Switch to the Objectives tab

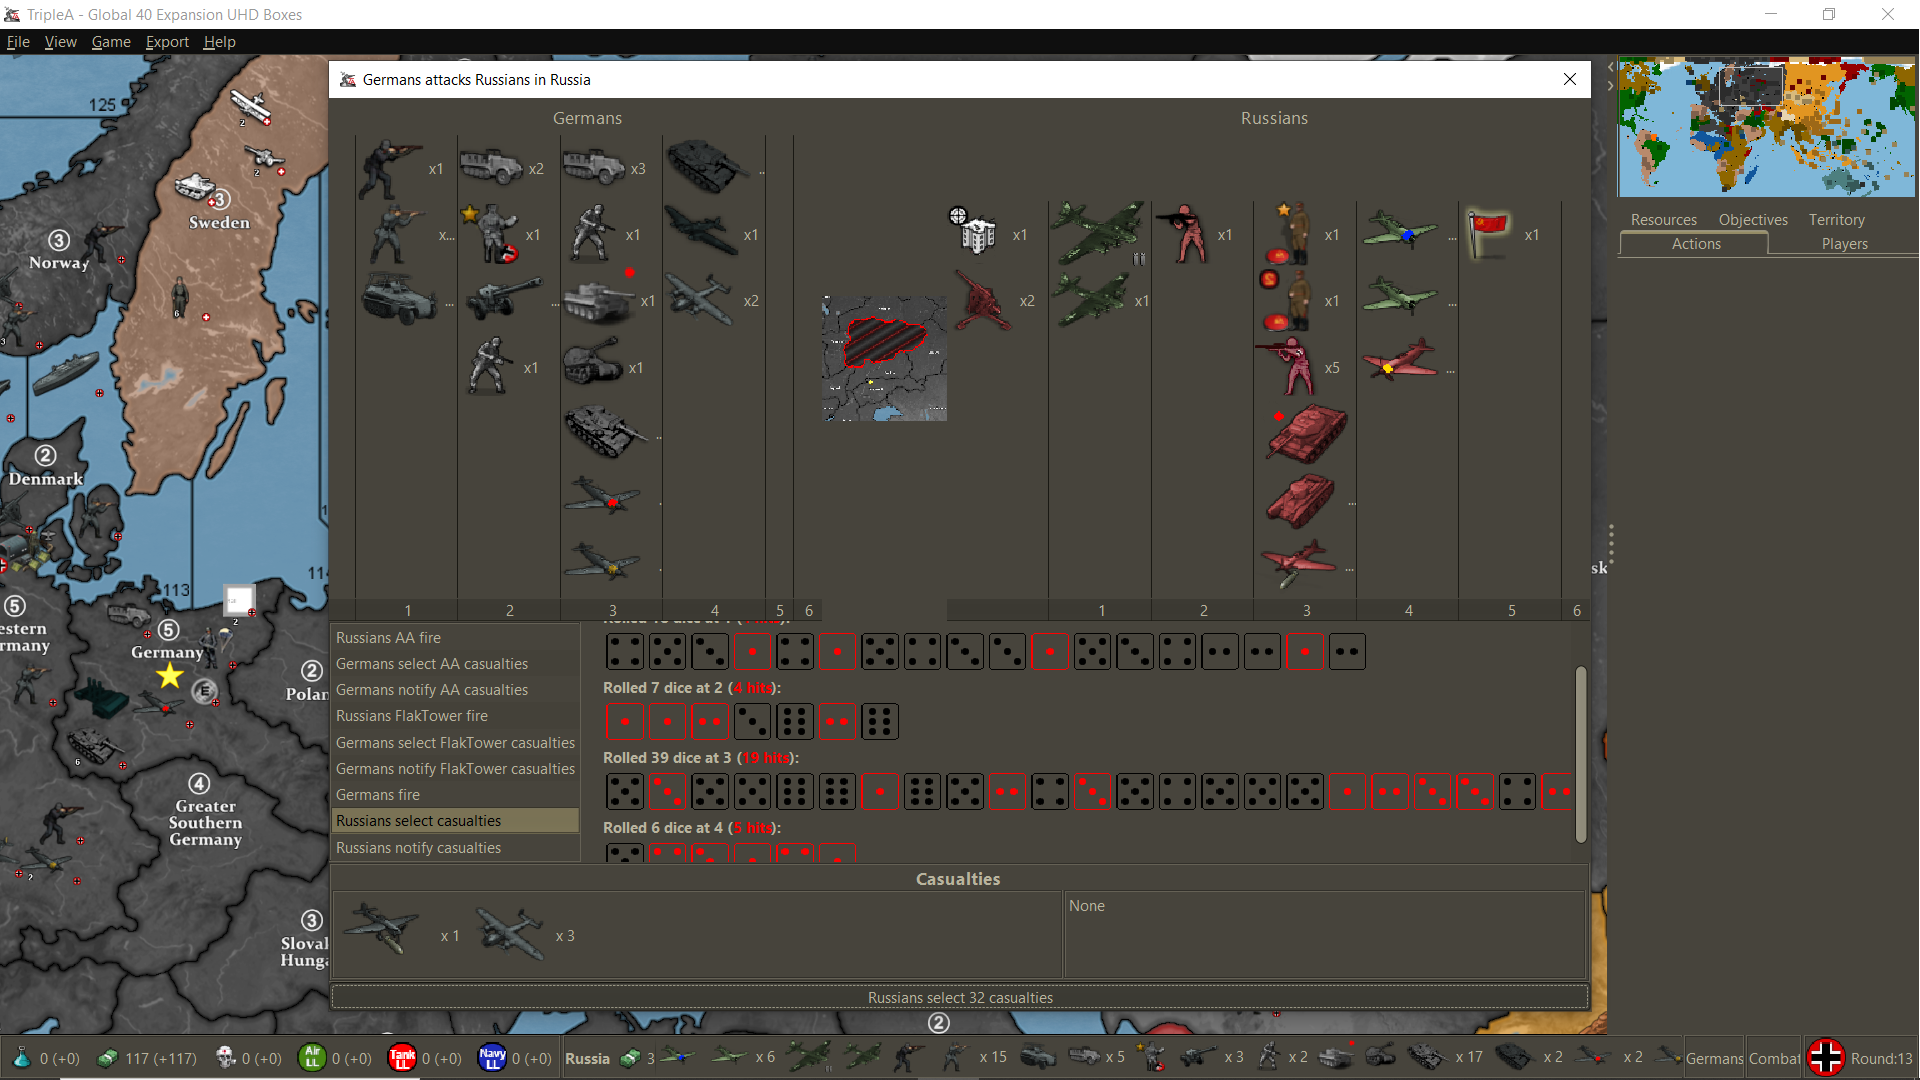tap(1752, 220)
